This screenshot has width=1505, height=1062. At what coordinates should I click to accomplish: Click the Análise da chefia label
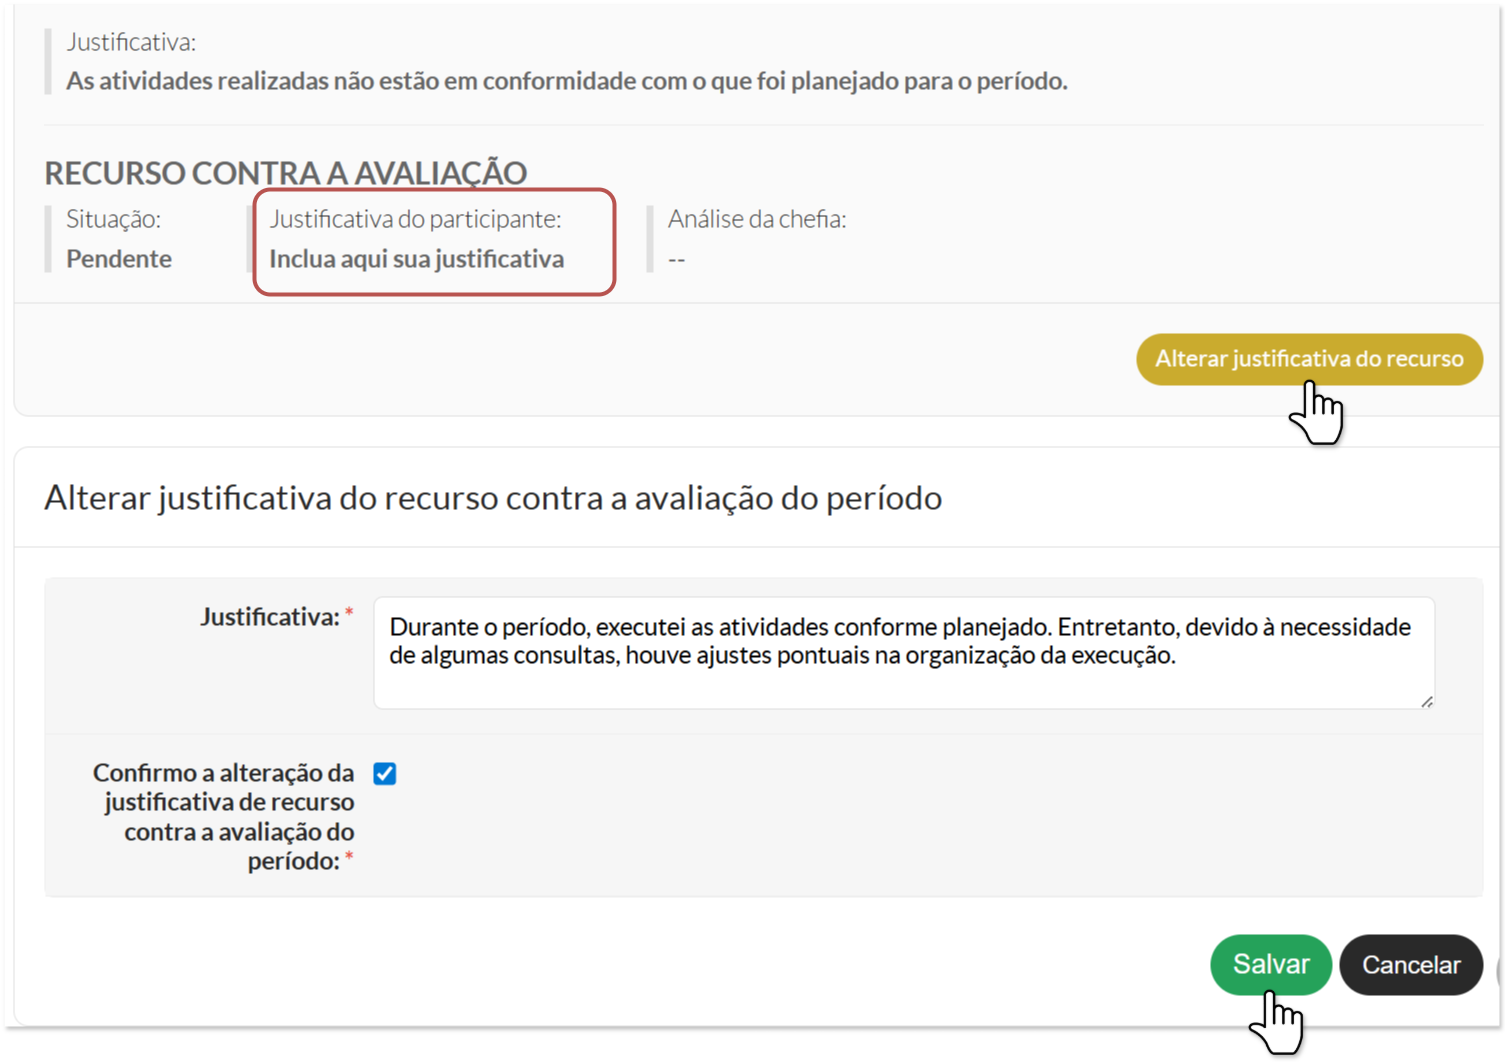(x=756, y=219)
